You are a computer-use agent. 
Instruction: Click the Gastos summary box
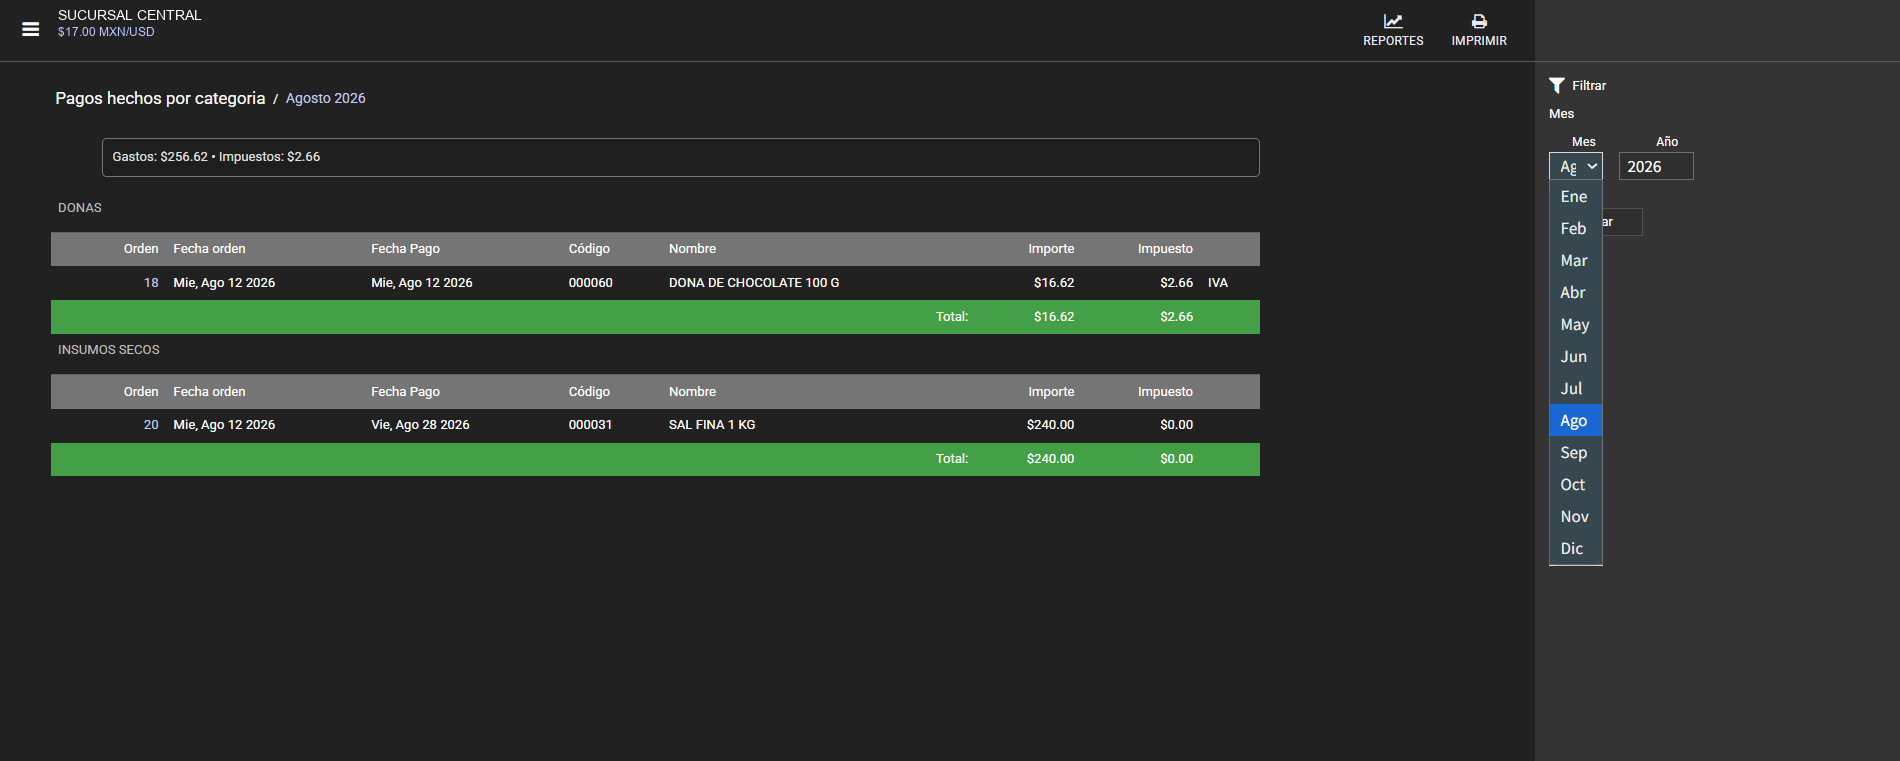(681, 157)
